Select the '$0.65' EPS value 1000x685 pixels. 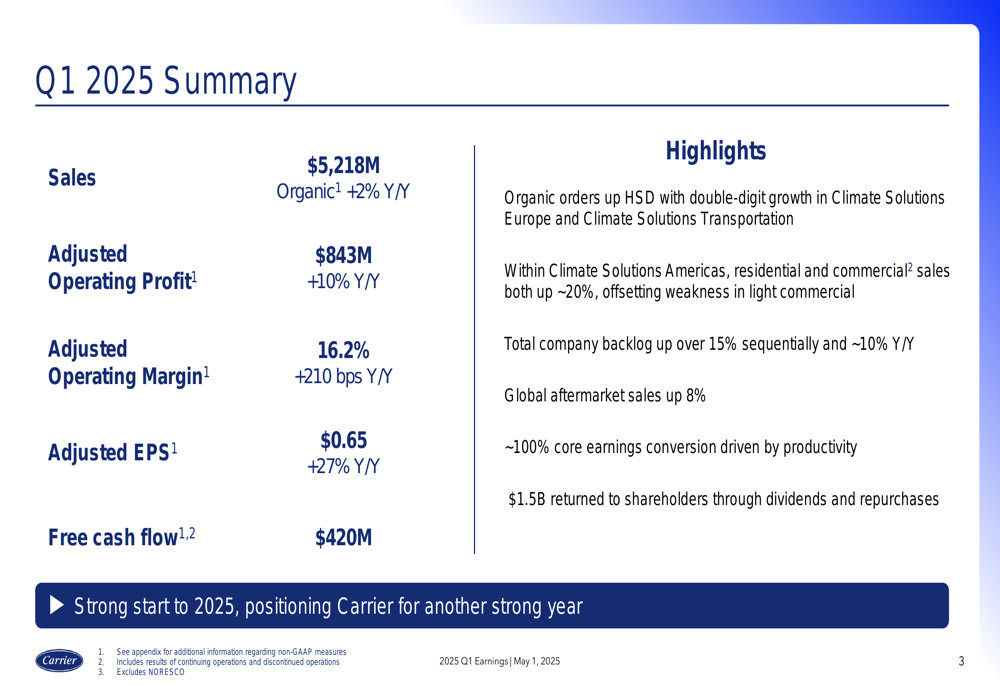point(343,440)
